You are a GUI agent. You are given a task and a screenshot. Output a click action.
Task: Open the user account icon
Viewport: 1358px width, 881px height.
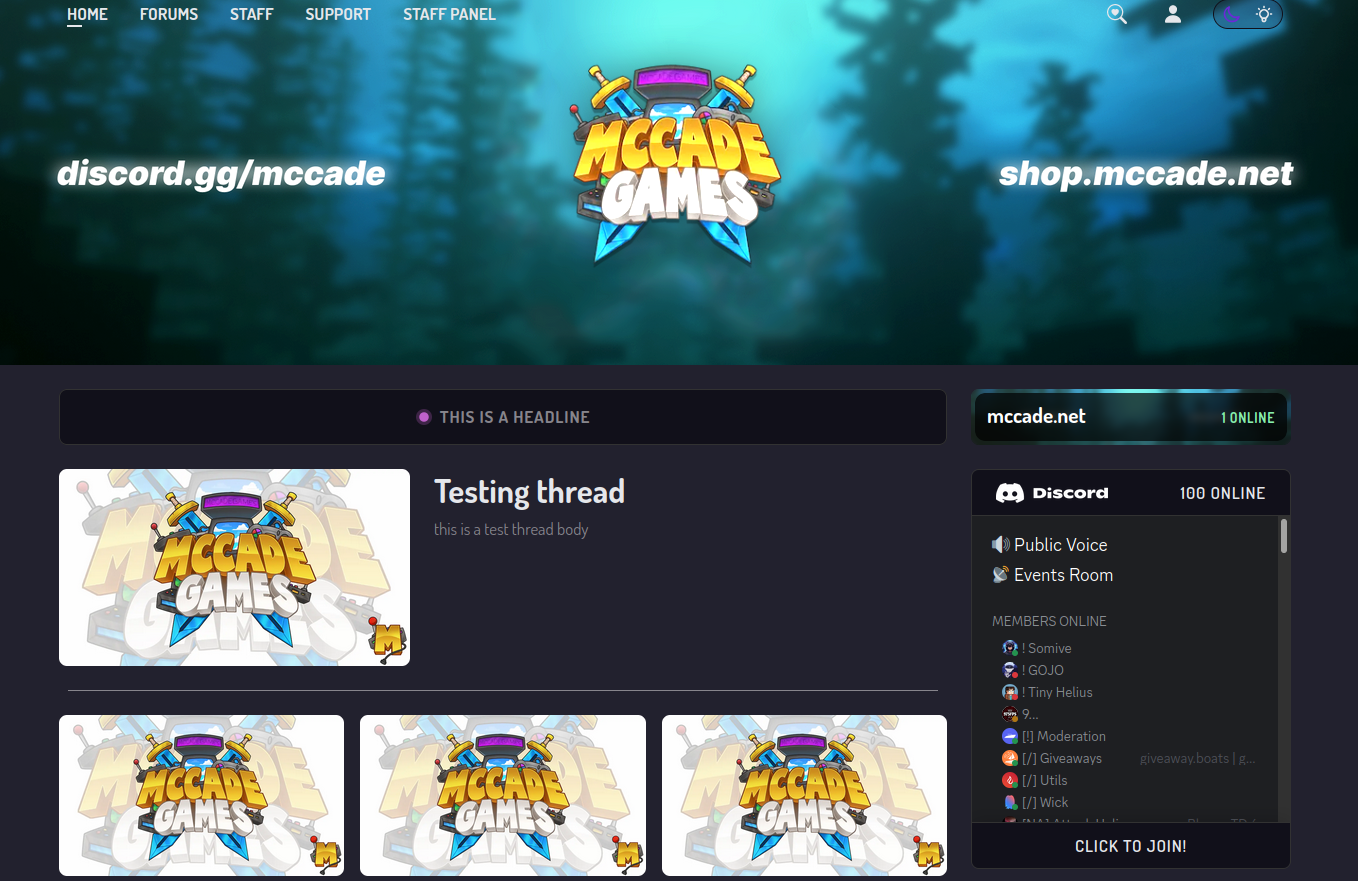click(x=1173, y=14)
